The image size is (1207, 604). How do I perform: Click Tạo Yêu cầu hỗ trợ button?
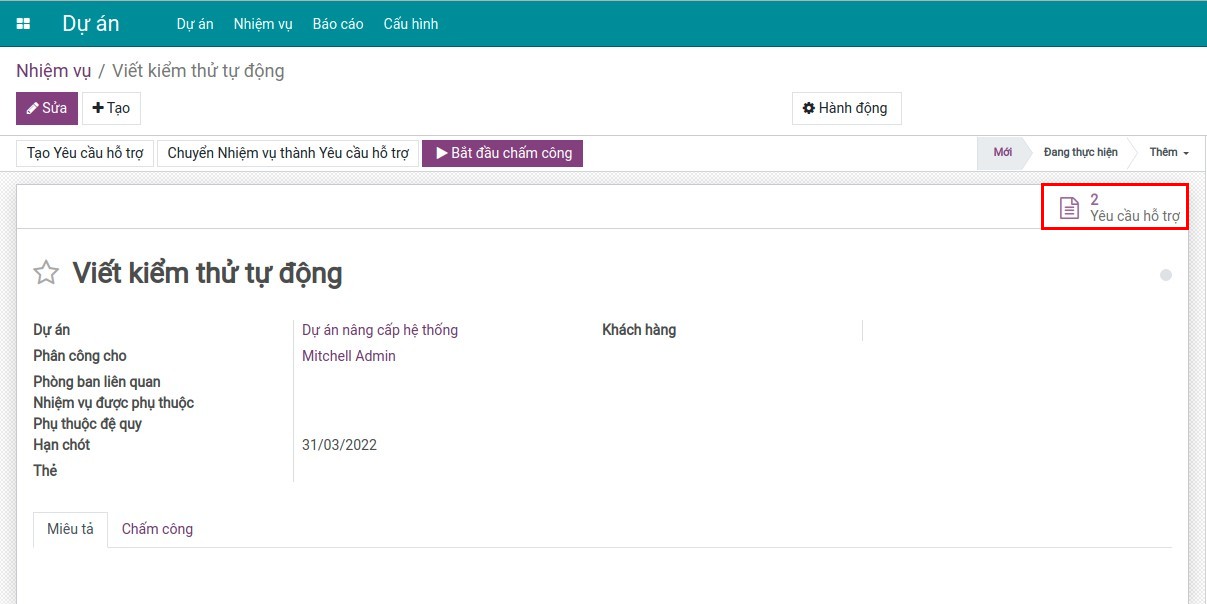coord(85,153)
